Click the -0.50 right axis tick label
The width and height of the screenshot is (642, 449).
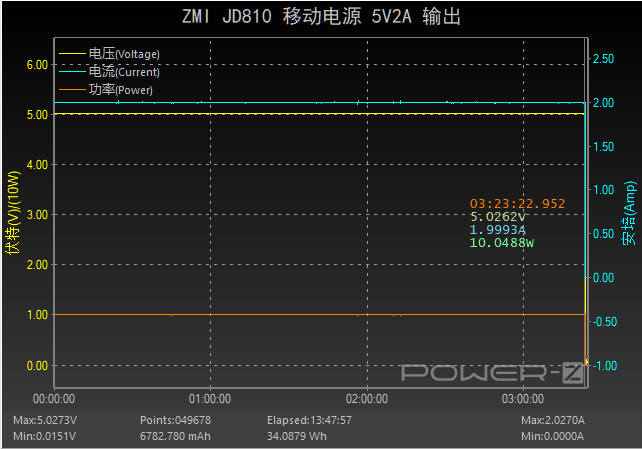tap(605, 322)
